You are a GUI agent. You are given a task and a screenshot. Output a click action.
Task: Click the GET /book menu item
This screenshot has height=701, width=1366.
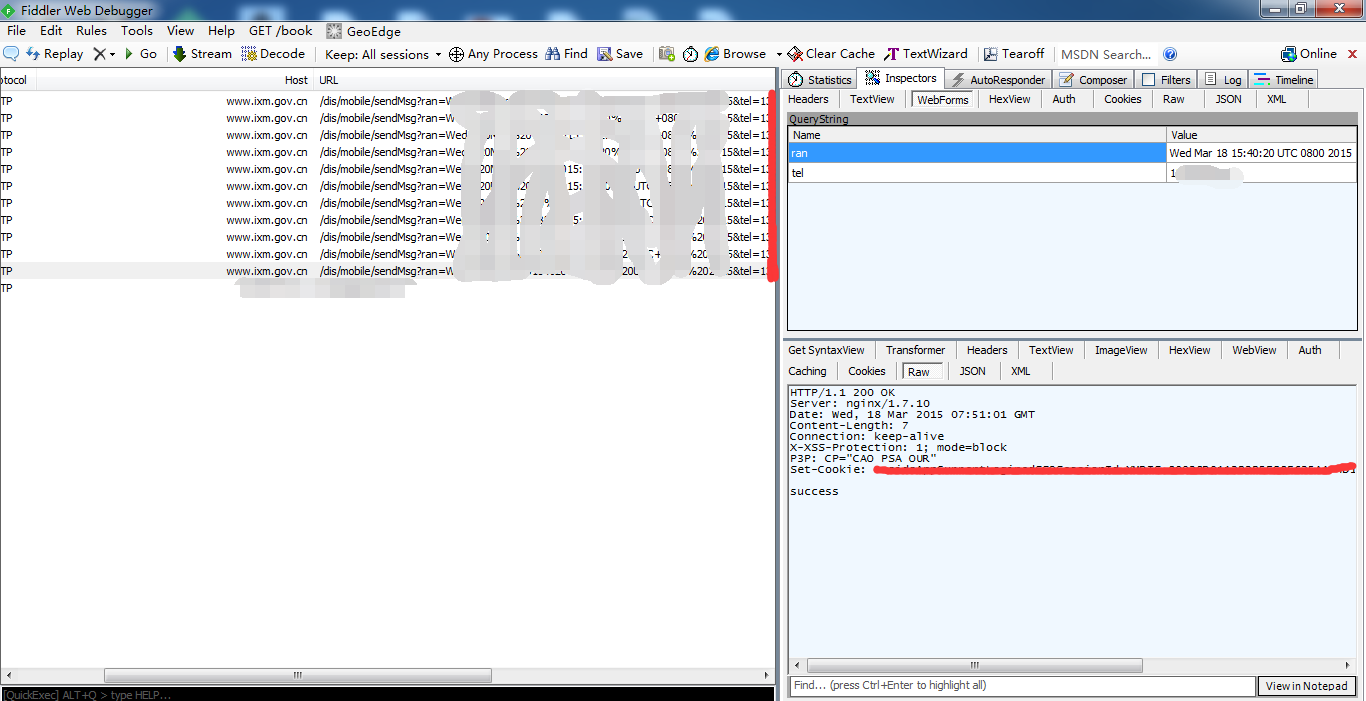tap(281, 31)
